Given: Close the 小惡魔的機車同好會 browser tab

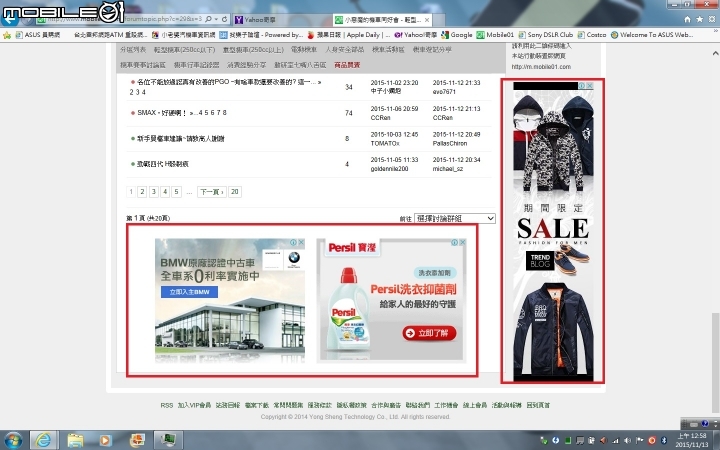Looking at the screenshot, I should [427, 20].
